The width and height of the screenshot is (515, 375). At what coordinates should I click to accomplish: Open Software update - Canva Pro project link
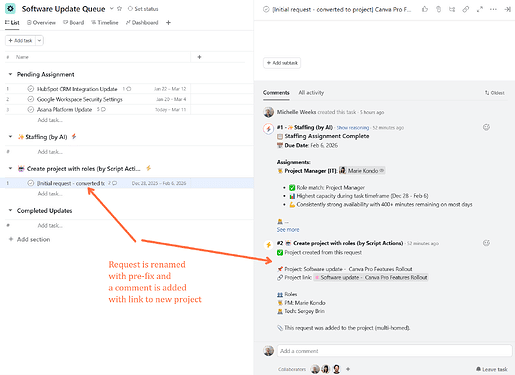[371, 277]
